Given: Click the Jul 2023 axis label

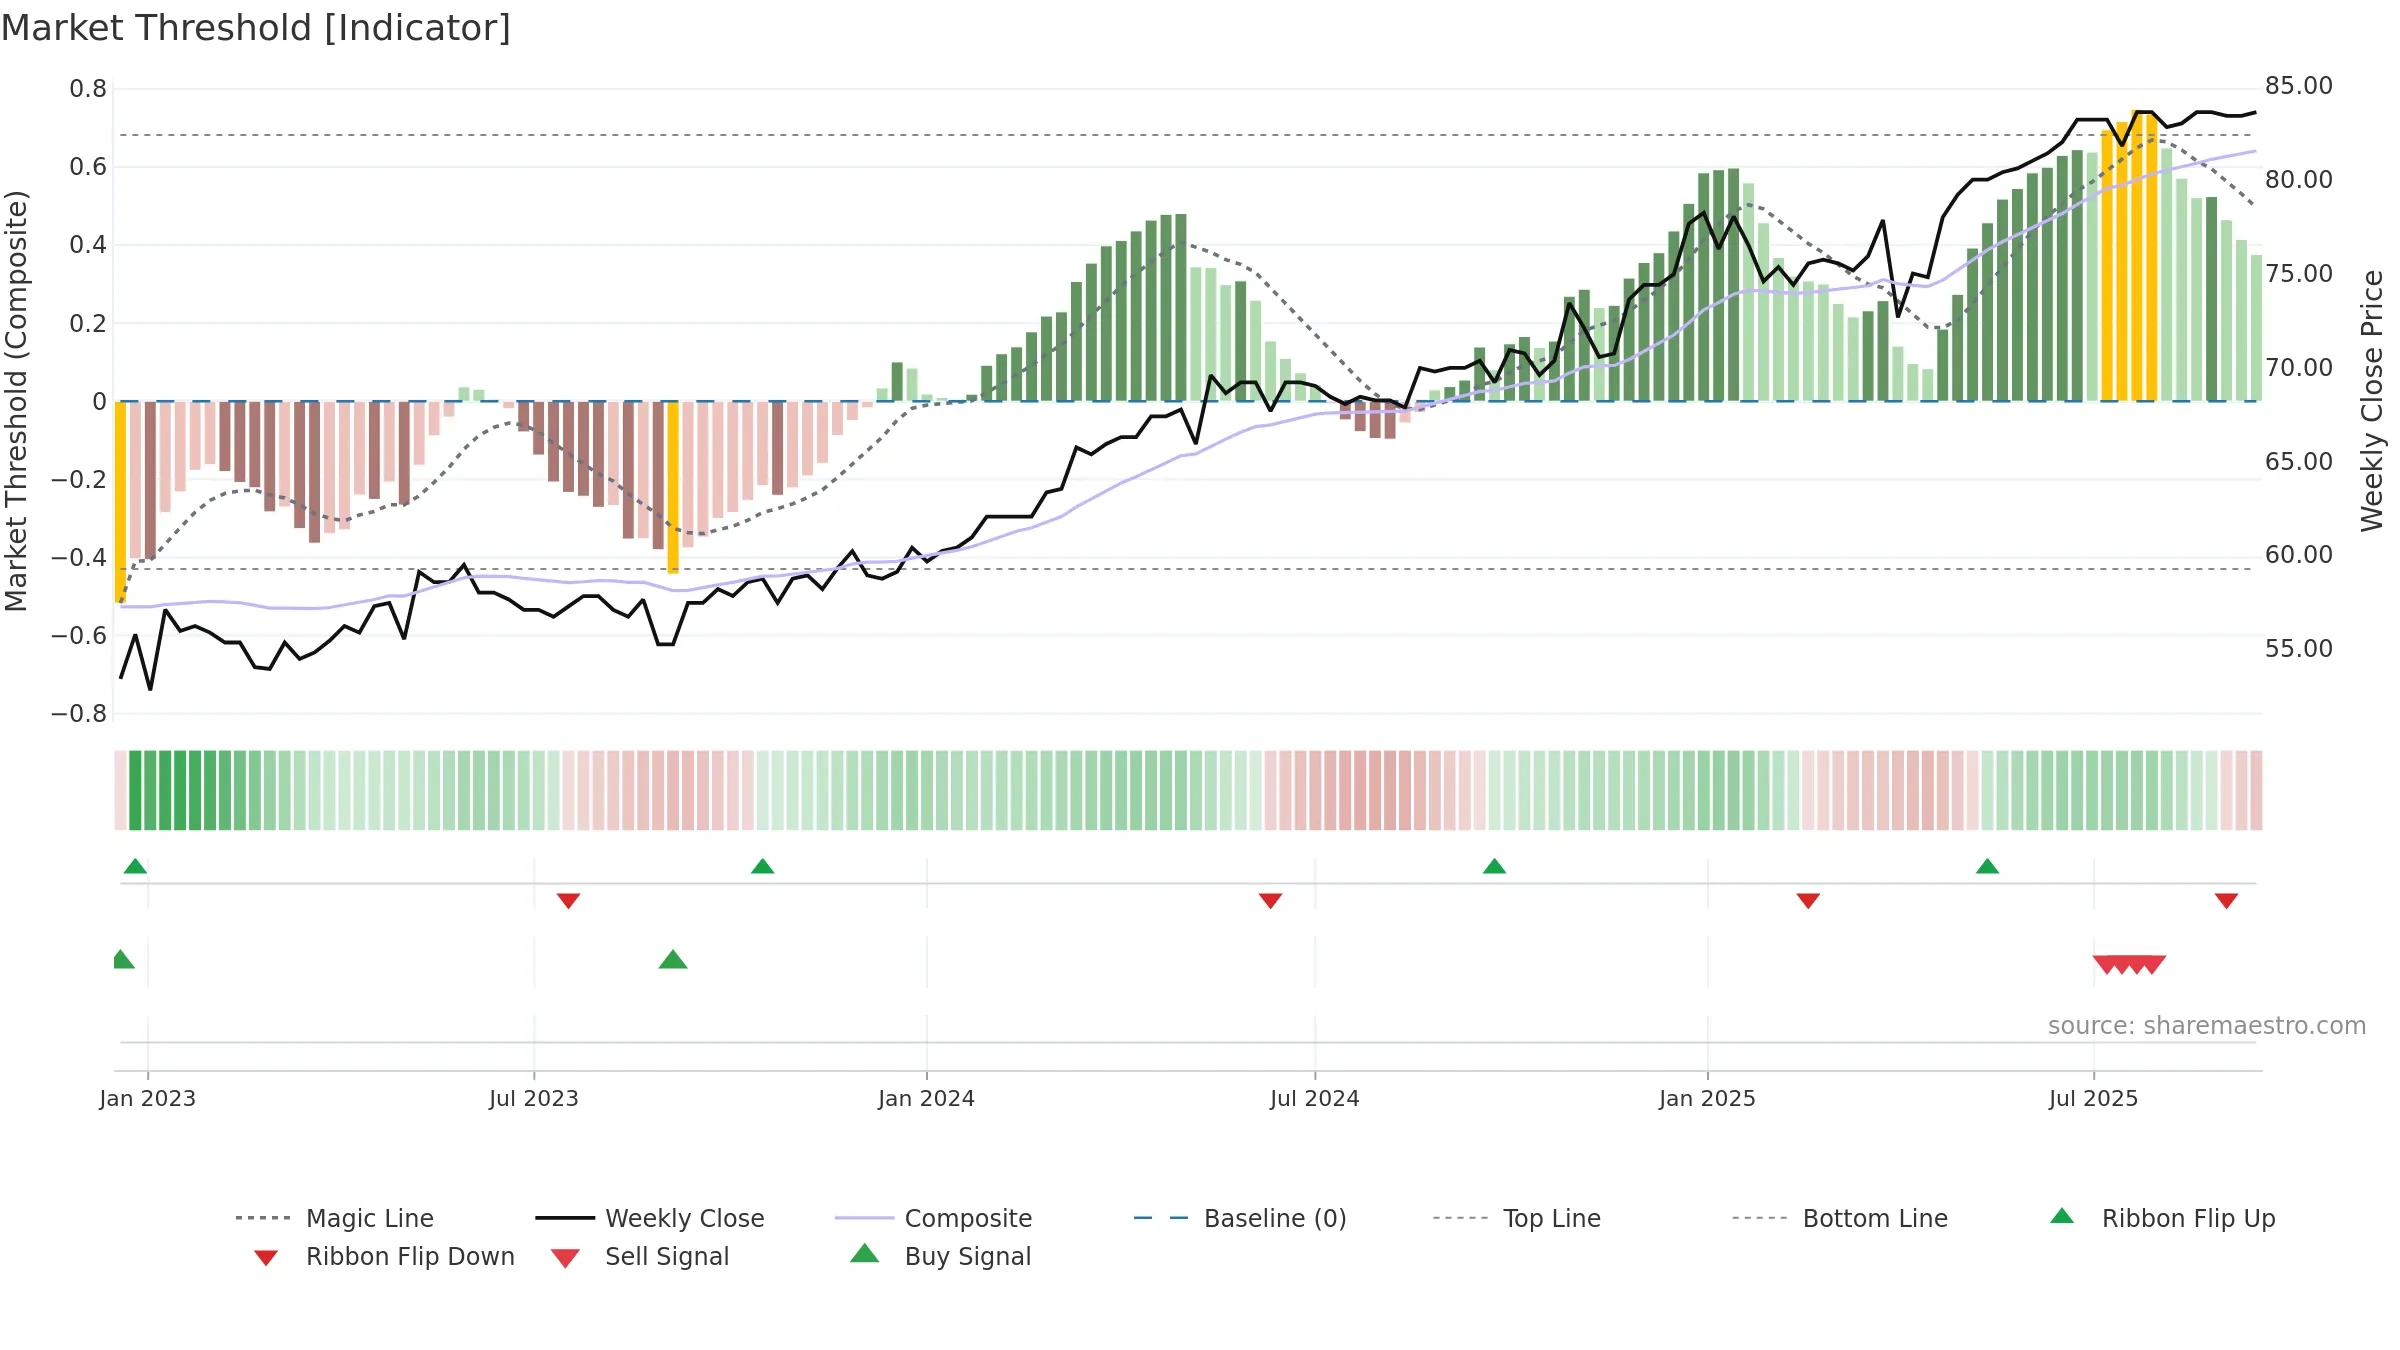Looking at the screenshot, I should [534, 1098].
